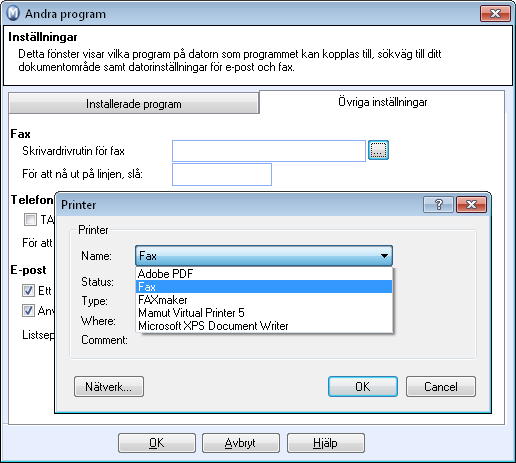Click the fax driver browse button
The height and width of the screenshot is (463, 516).
378,150
